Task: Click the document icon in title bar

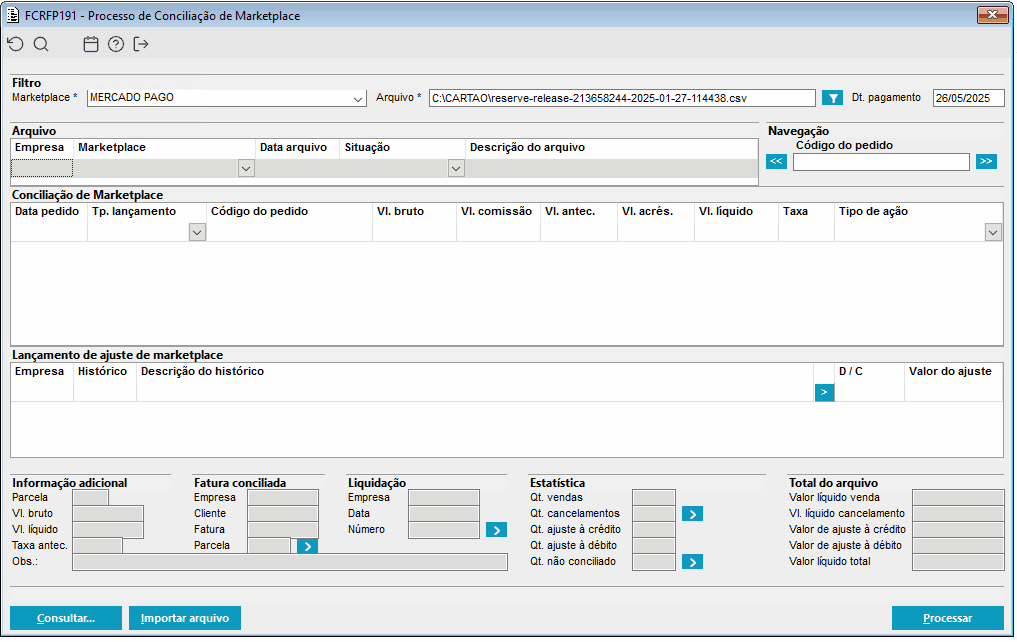Action: pos(13,15)
